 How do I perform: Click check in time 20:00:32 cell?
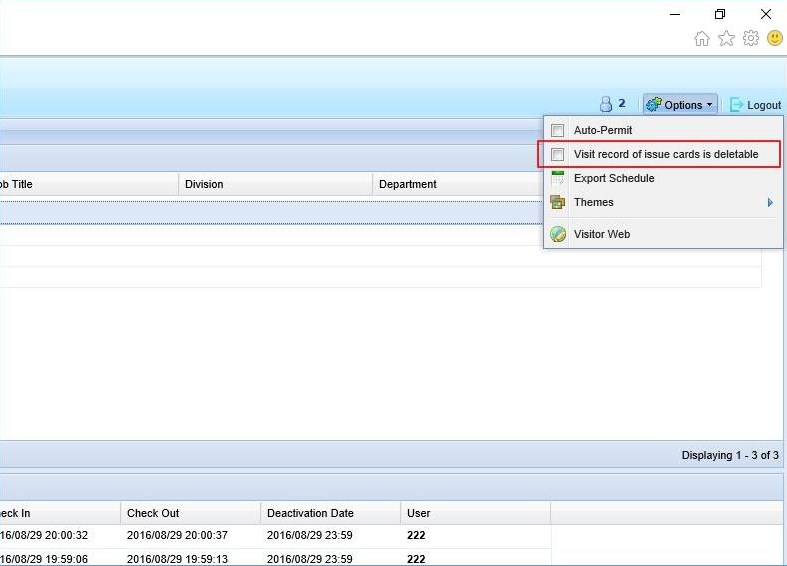44,535
